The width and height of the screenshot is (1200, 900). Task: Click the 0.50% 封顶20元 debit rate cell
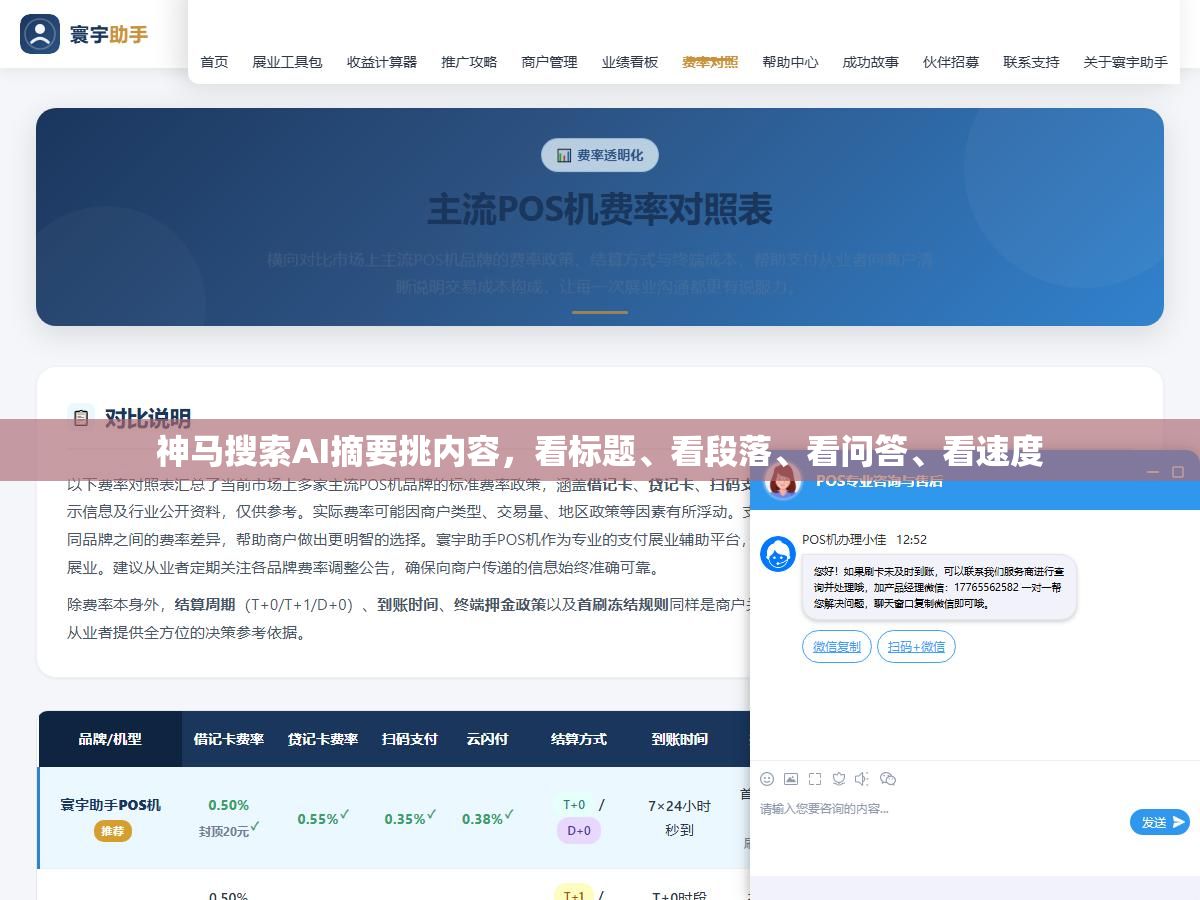[229, 817]
